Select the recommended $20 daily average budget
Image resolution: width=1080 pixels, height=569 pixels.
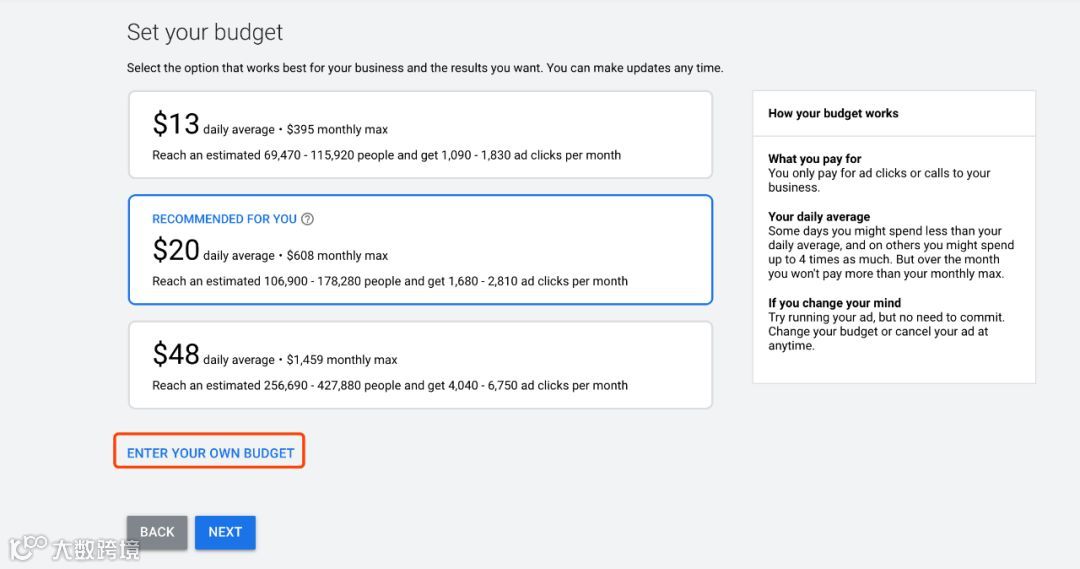click(x=420, y=250)
